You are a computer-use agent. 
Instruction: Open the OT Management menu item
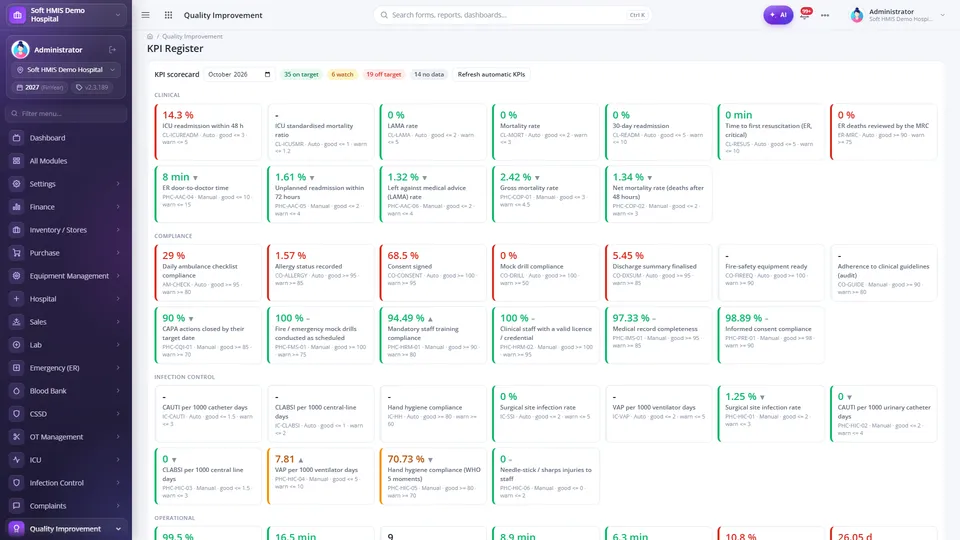point(66,437)
